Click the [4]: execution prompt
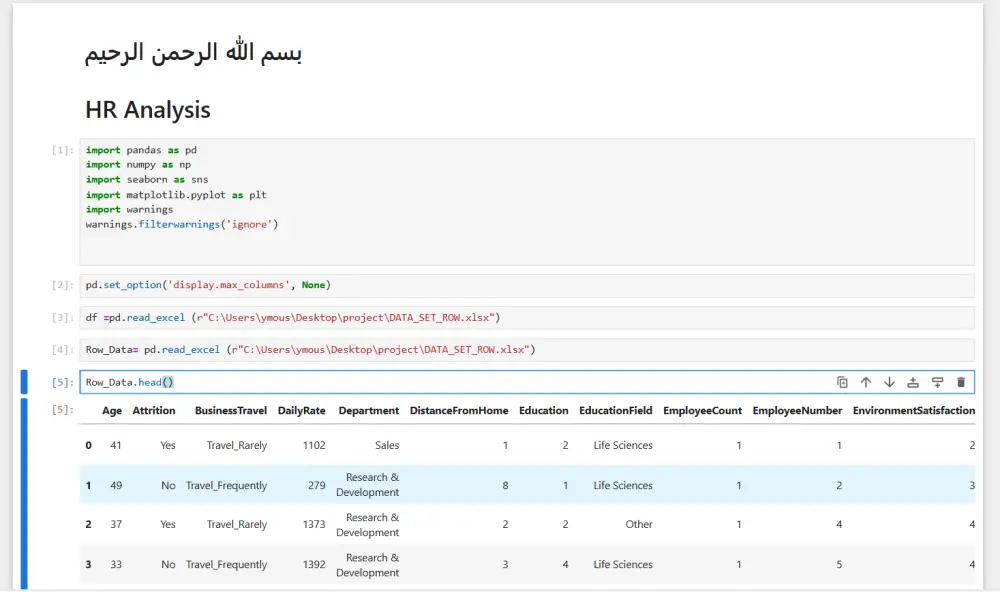 [62, 350]
